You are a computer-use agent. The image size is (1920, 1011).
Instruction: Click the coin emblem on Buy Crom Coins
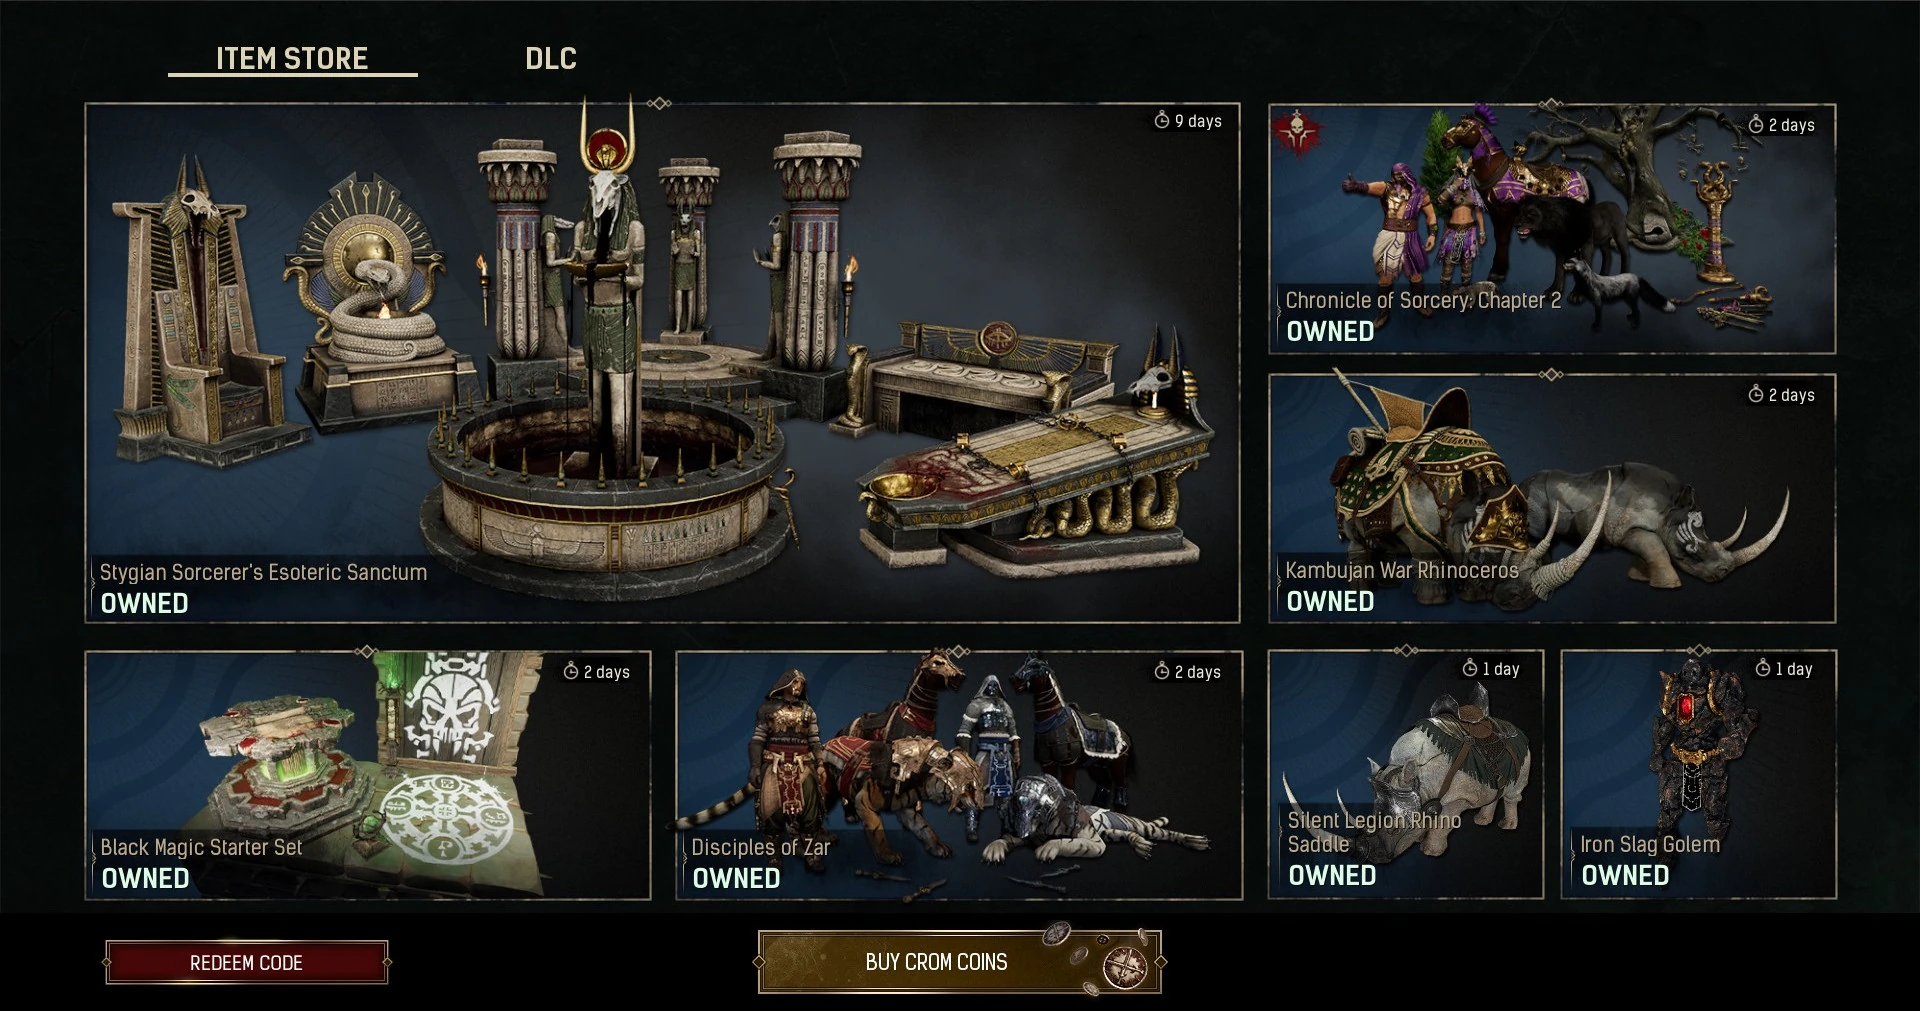pos(1124,966)
